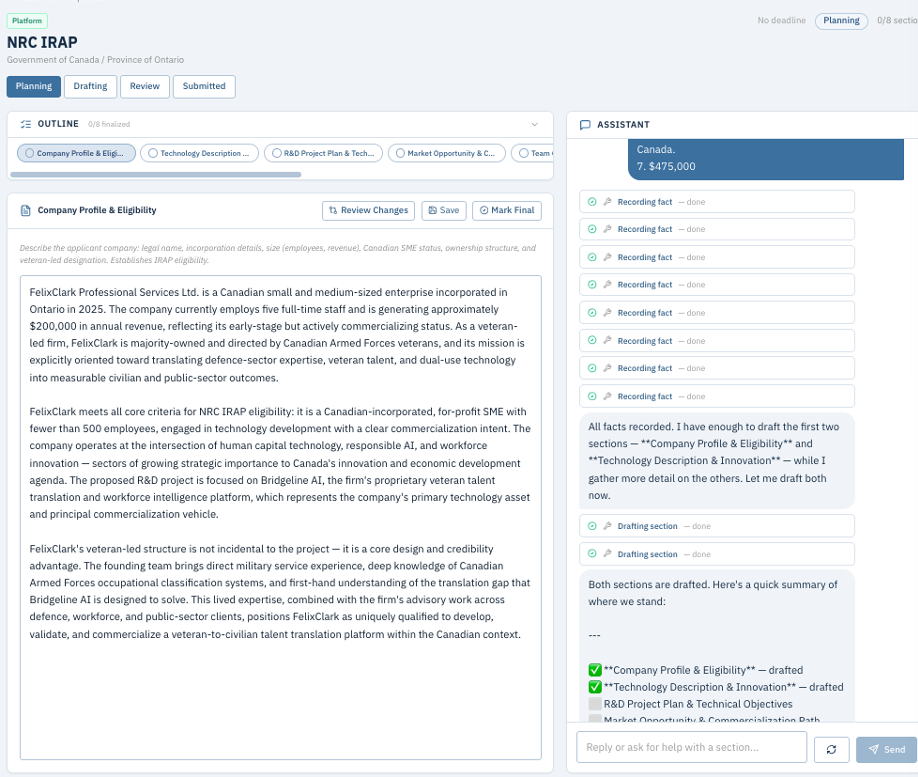The image size is (918, 777).
Task: Click the reply input field in Assistant
Action: [691, 747]
